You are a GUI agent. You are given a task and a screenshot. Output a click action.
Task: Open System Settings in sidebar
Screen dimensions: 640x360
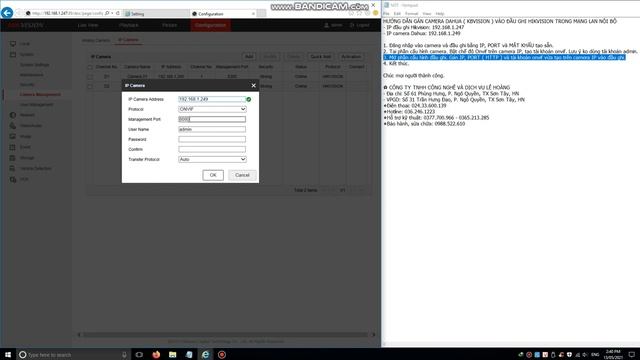tap(35, 65)
